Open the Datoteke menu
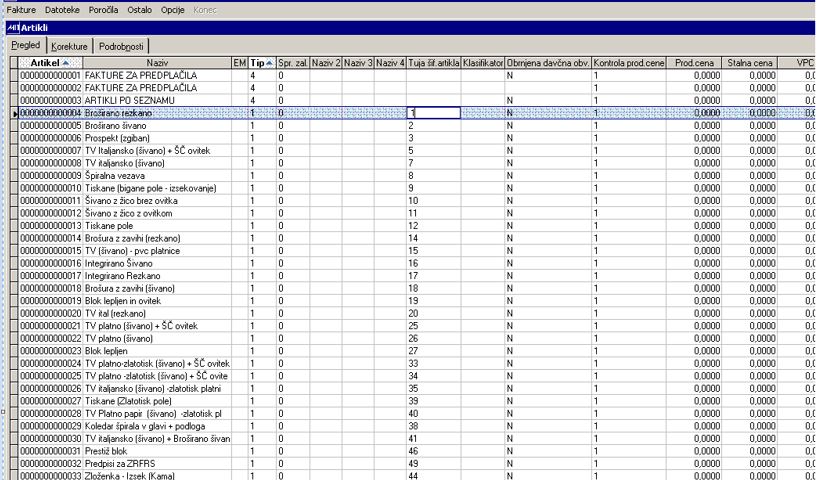 click(x=62, y=10)
